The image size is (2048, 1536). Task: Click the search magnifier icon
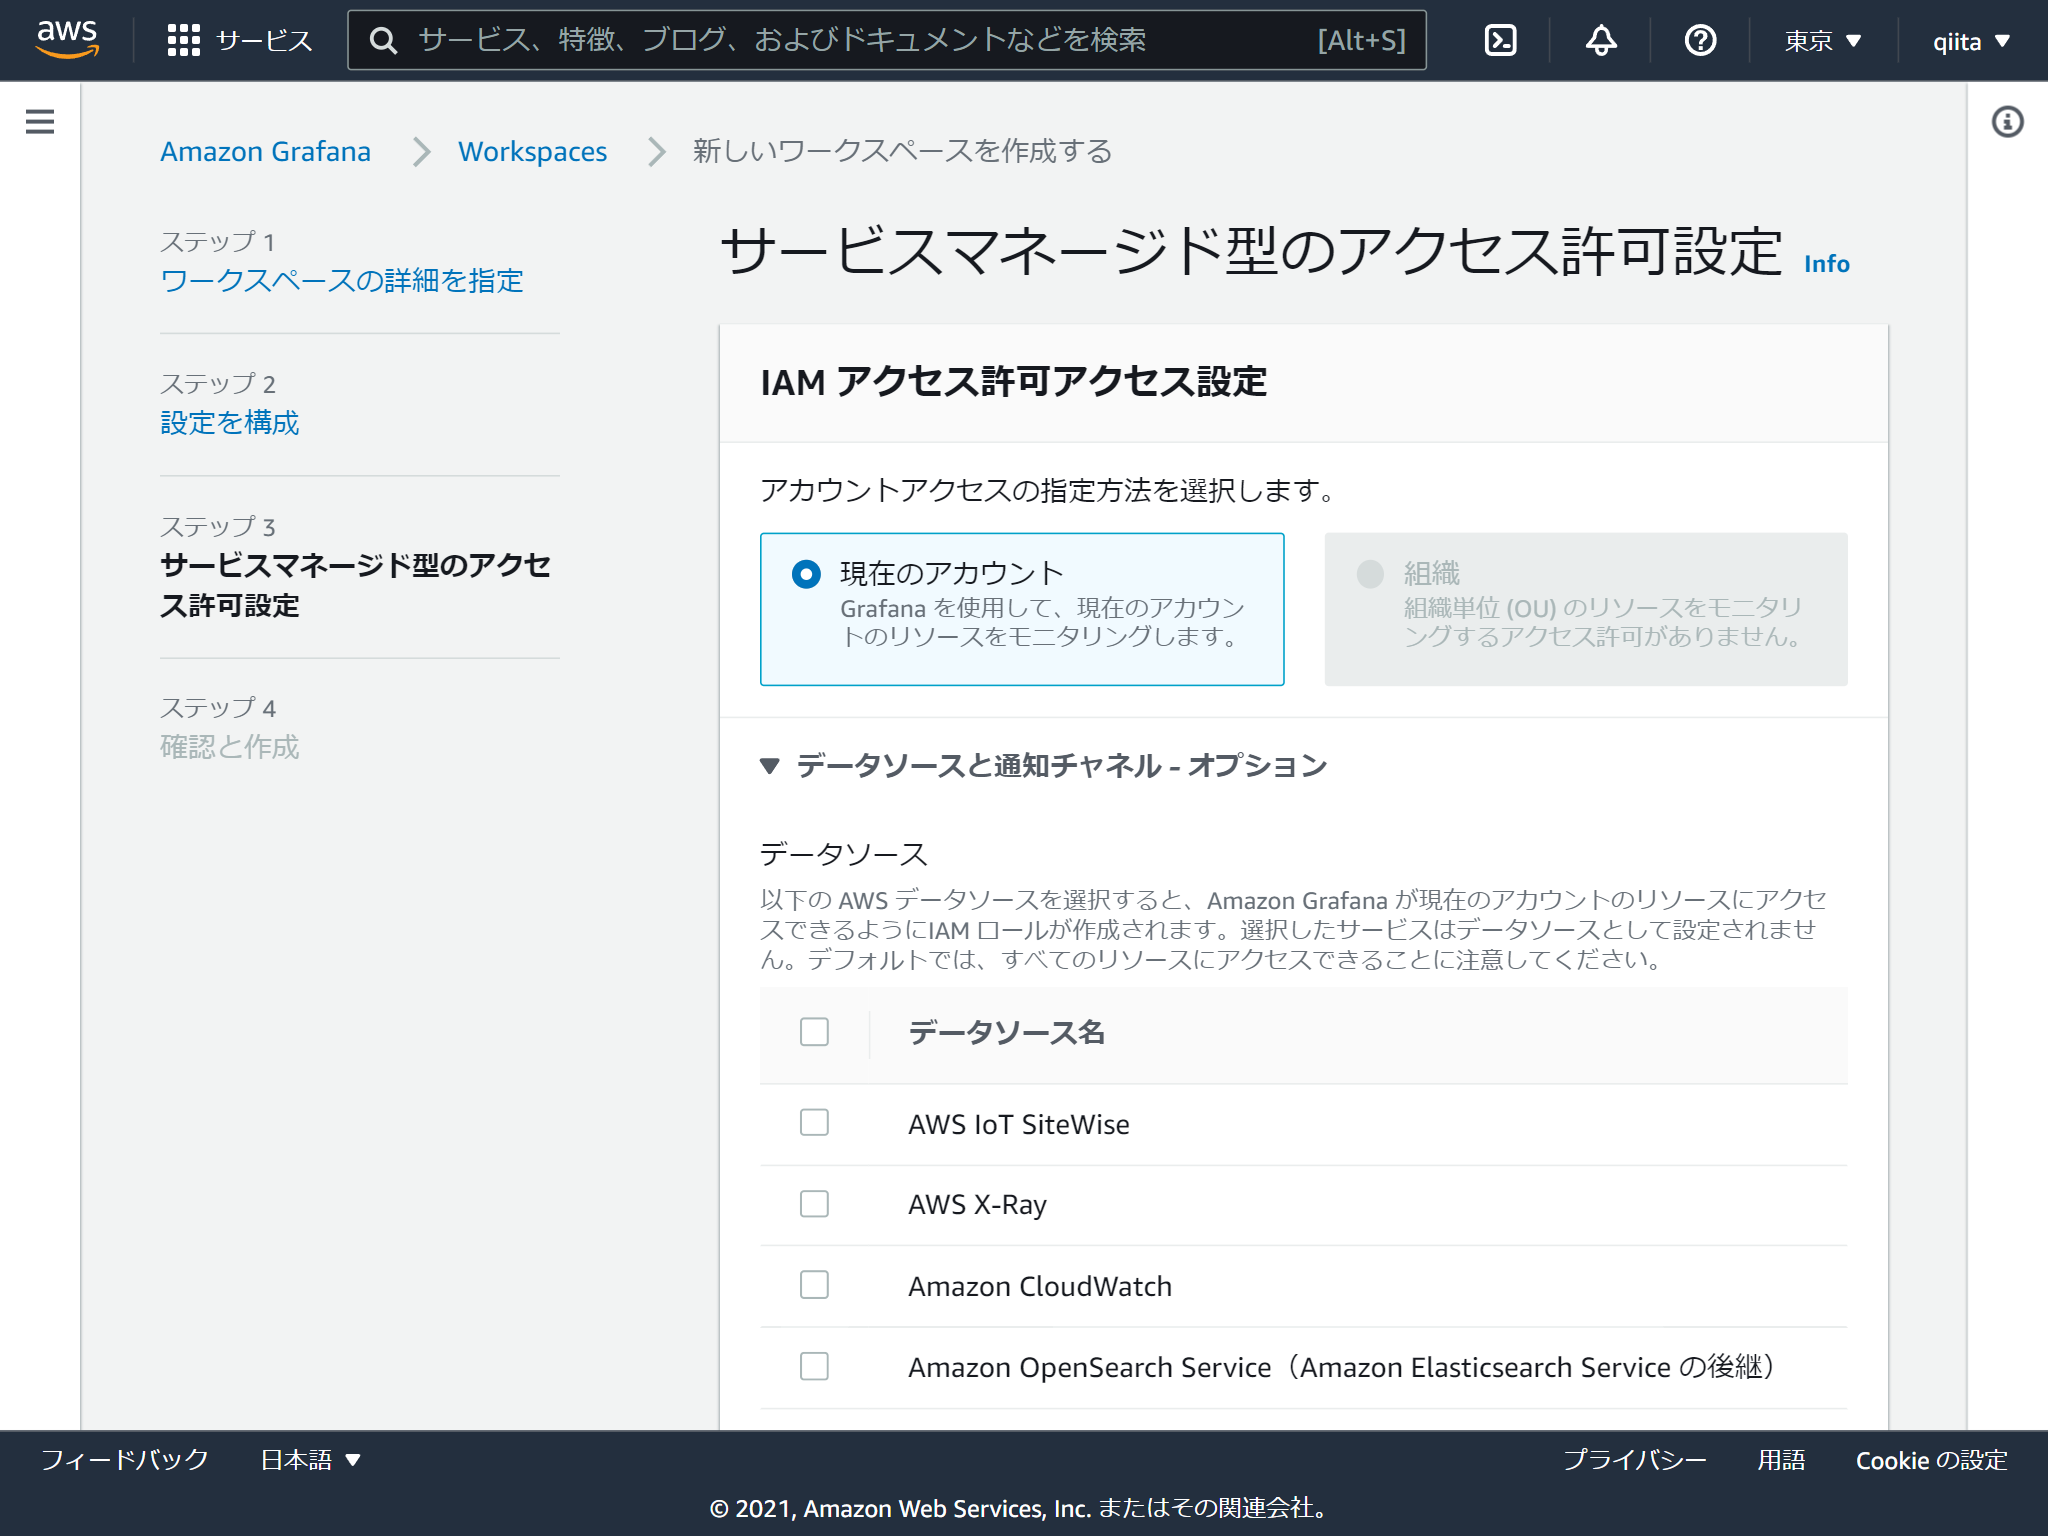[383, 40]
